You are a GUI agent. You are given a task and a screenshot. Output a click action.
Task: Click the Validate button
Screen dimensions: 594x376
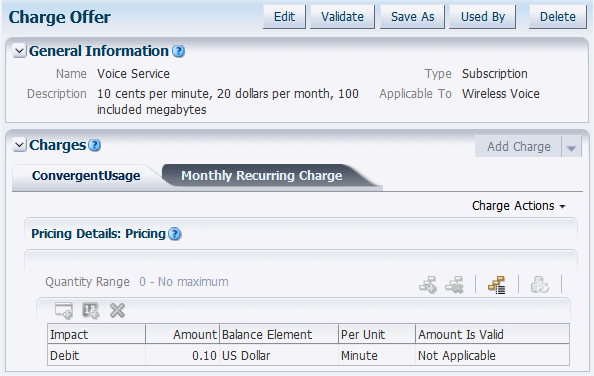pos(342,17)
